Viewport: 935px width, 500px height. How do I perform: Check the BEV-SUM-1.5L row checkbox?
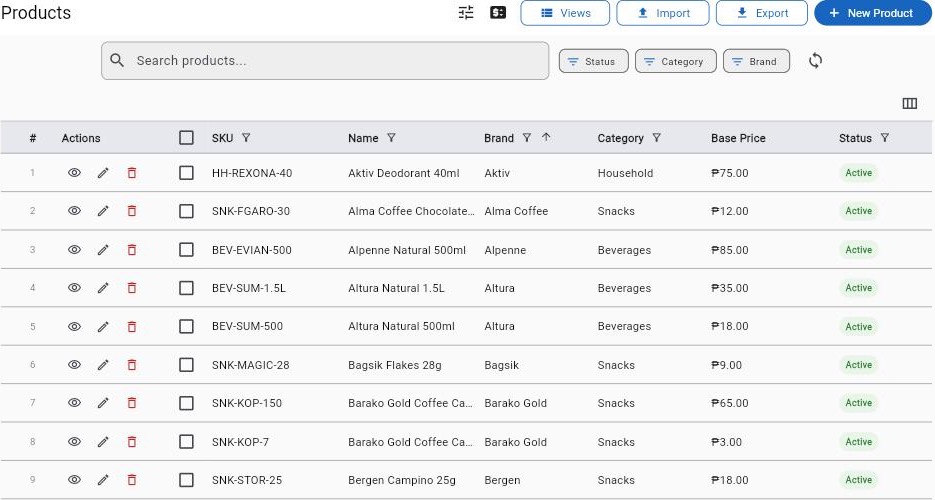pyautogui.click(x=186, y=288)
